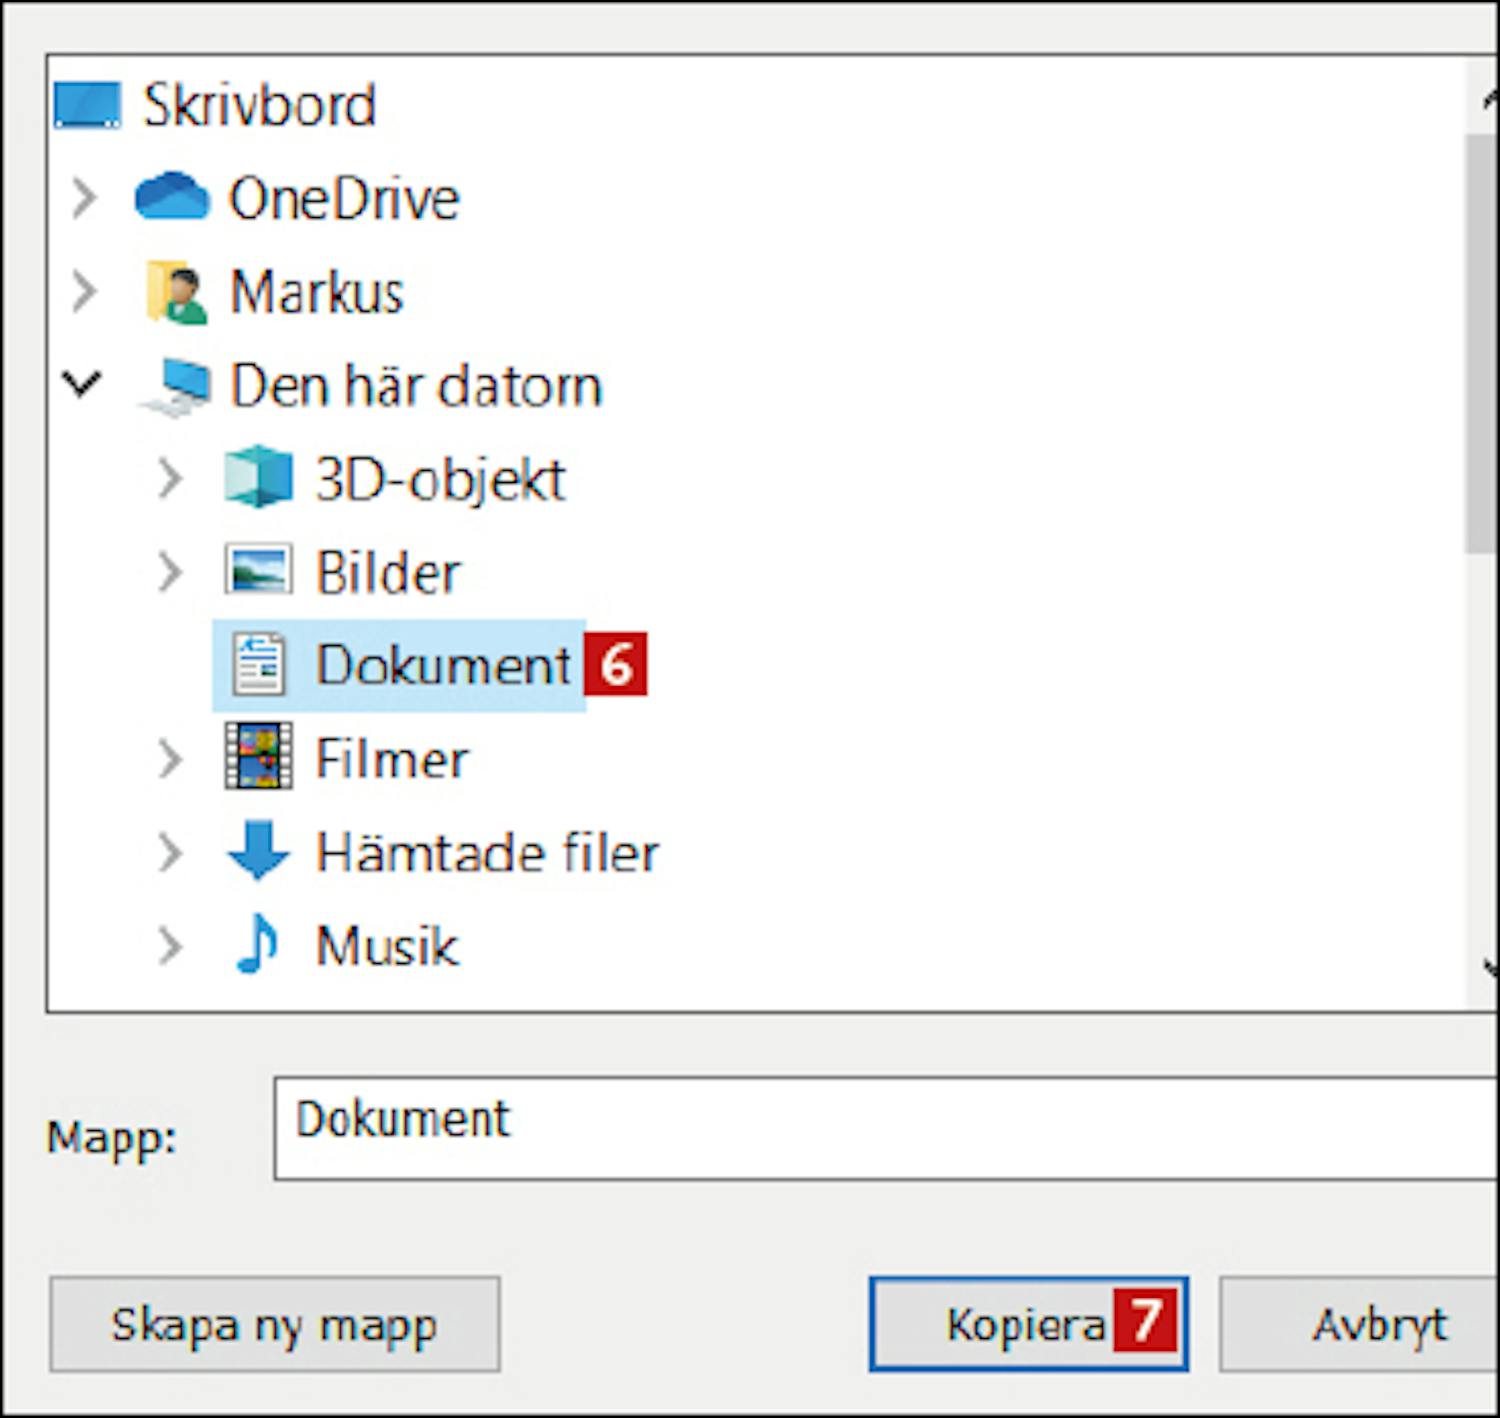Click the Filmer filmstrip icon
This screenshot has width=1500, height=1418.
click(258, 757)
